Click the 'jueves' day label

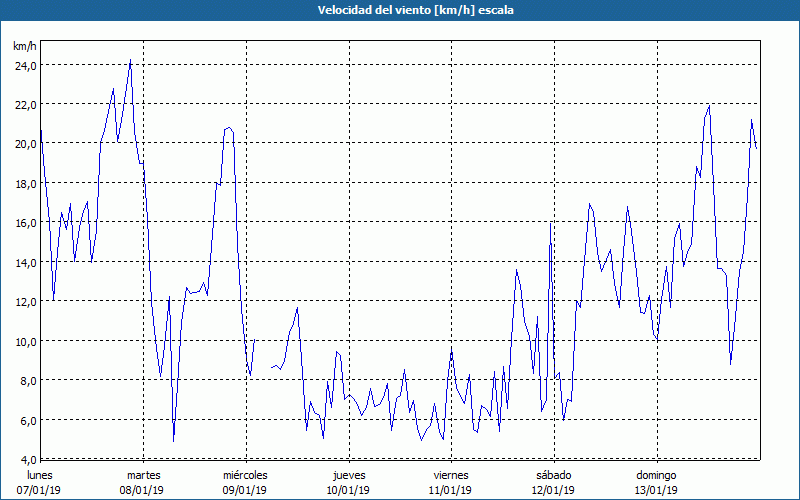(x=349, y=475)
